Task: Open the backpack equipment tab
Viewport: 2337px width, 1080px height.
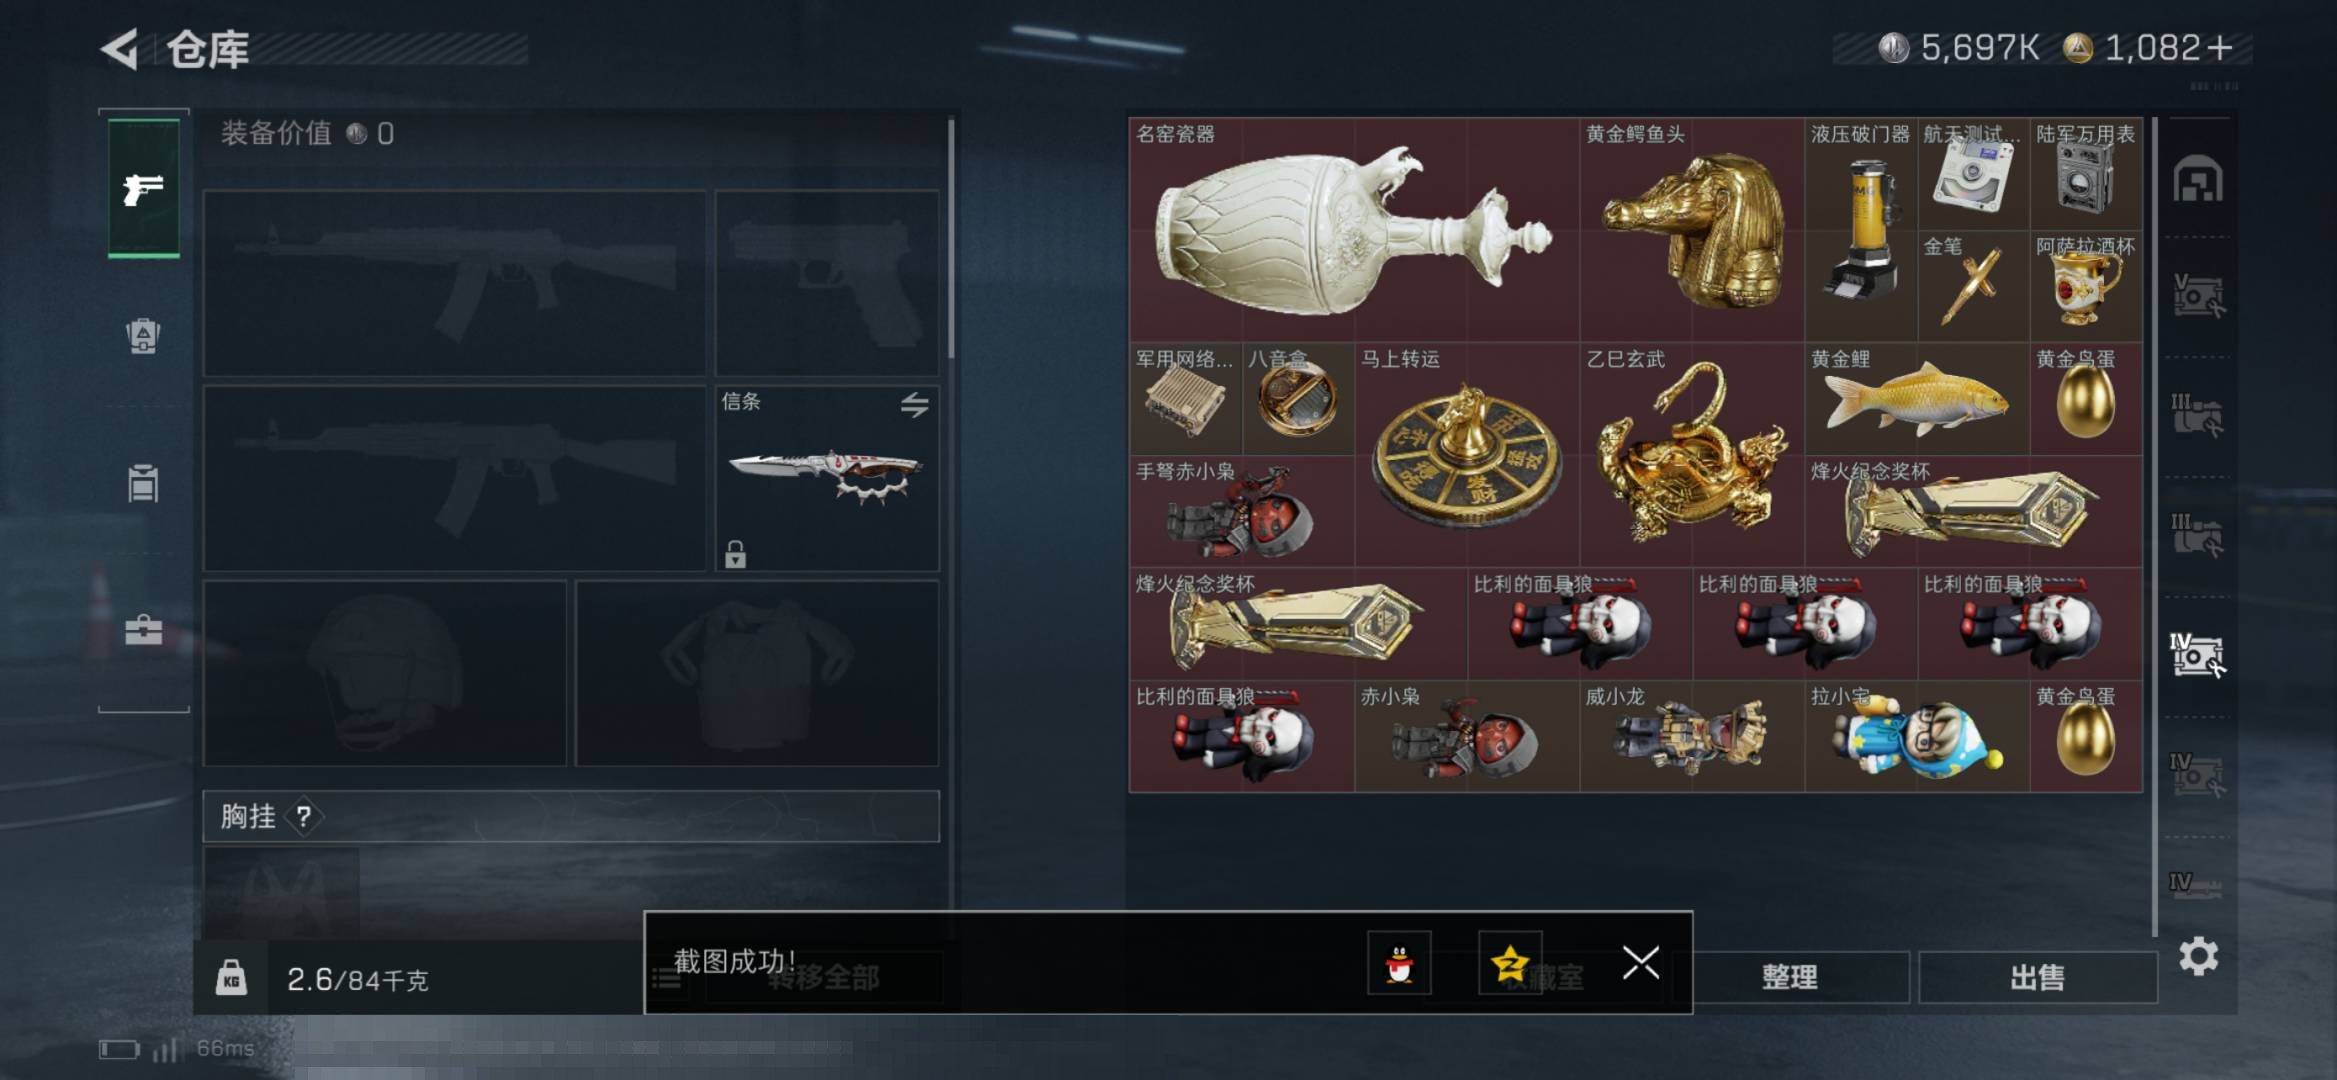Action: 143,336
